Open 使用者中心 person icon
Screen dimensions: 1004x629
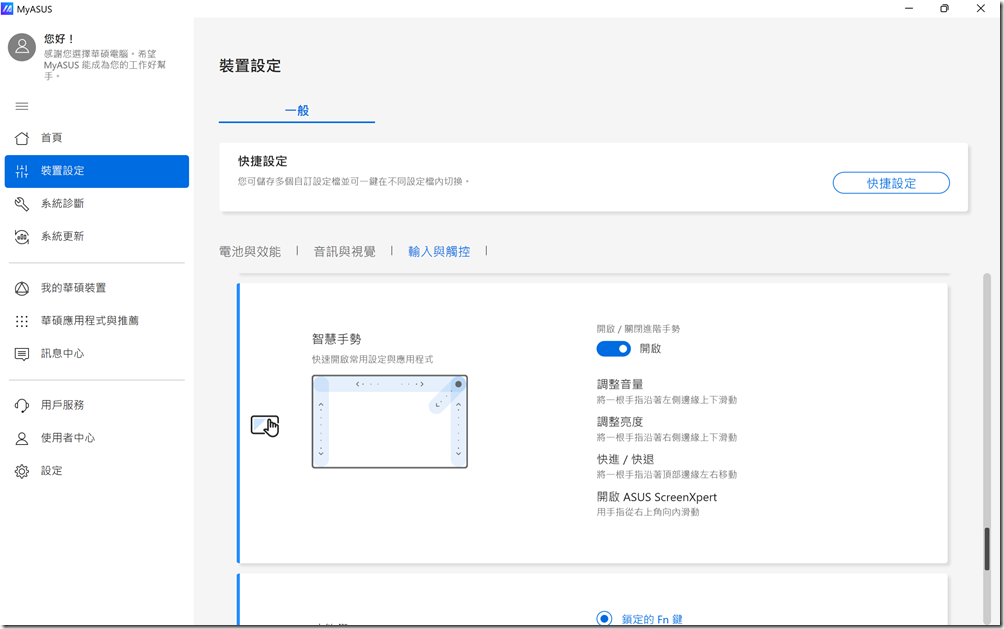22,438
